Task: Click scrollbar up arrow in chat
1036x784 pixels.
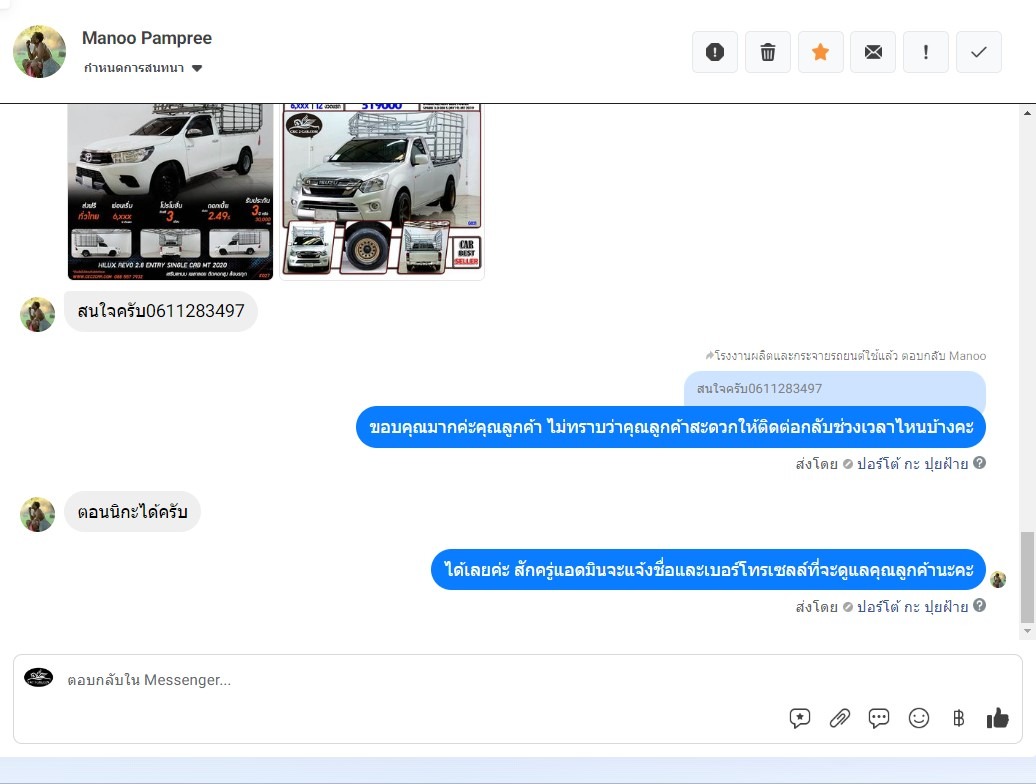Action: pyautogui.click(x=1027, y=113)
